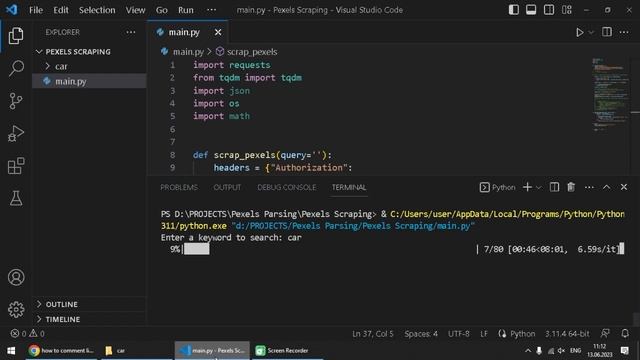The height and width of the screenshot is (360, 640).
Task: Open errors and warnings status item
Action: pos(27,334)
